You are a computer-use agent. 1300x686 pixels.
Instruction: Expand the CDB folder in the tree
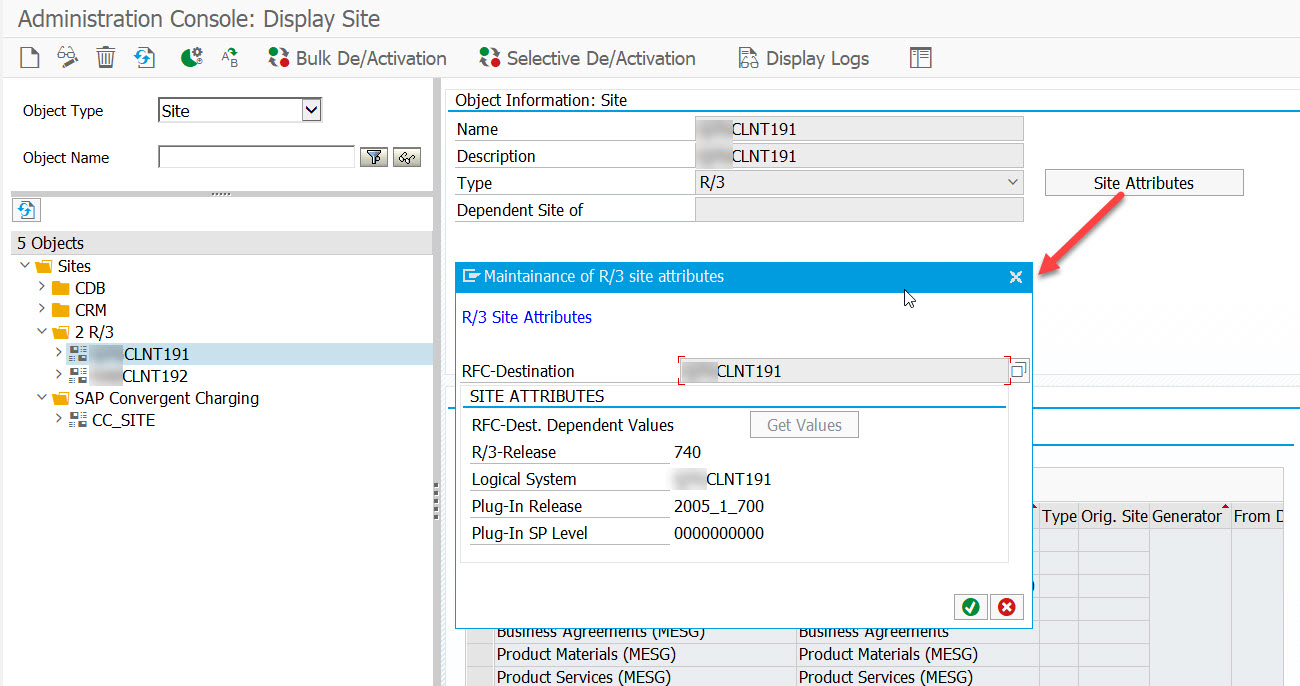click(x=40, y=288)
